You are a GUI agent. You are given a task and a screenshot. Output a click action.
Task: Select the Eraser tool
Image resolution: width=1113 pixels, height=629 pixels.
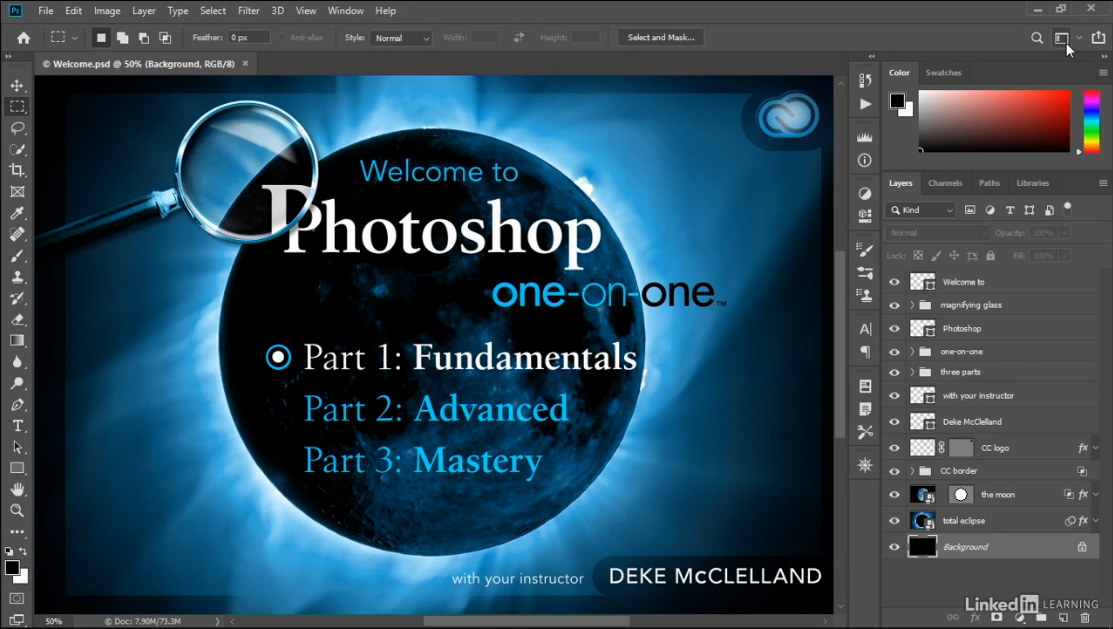coord(17,319)
